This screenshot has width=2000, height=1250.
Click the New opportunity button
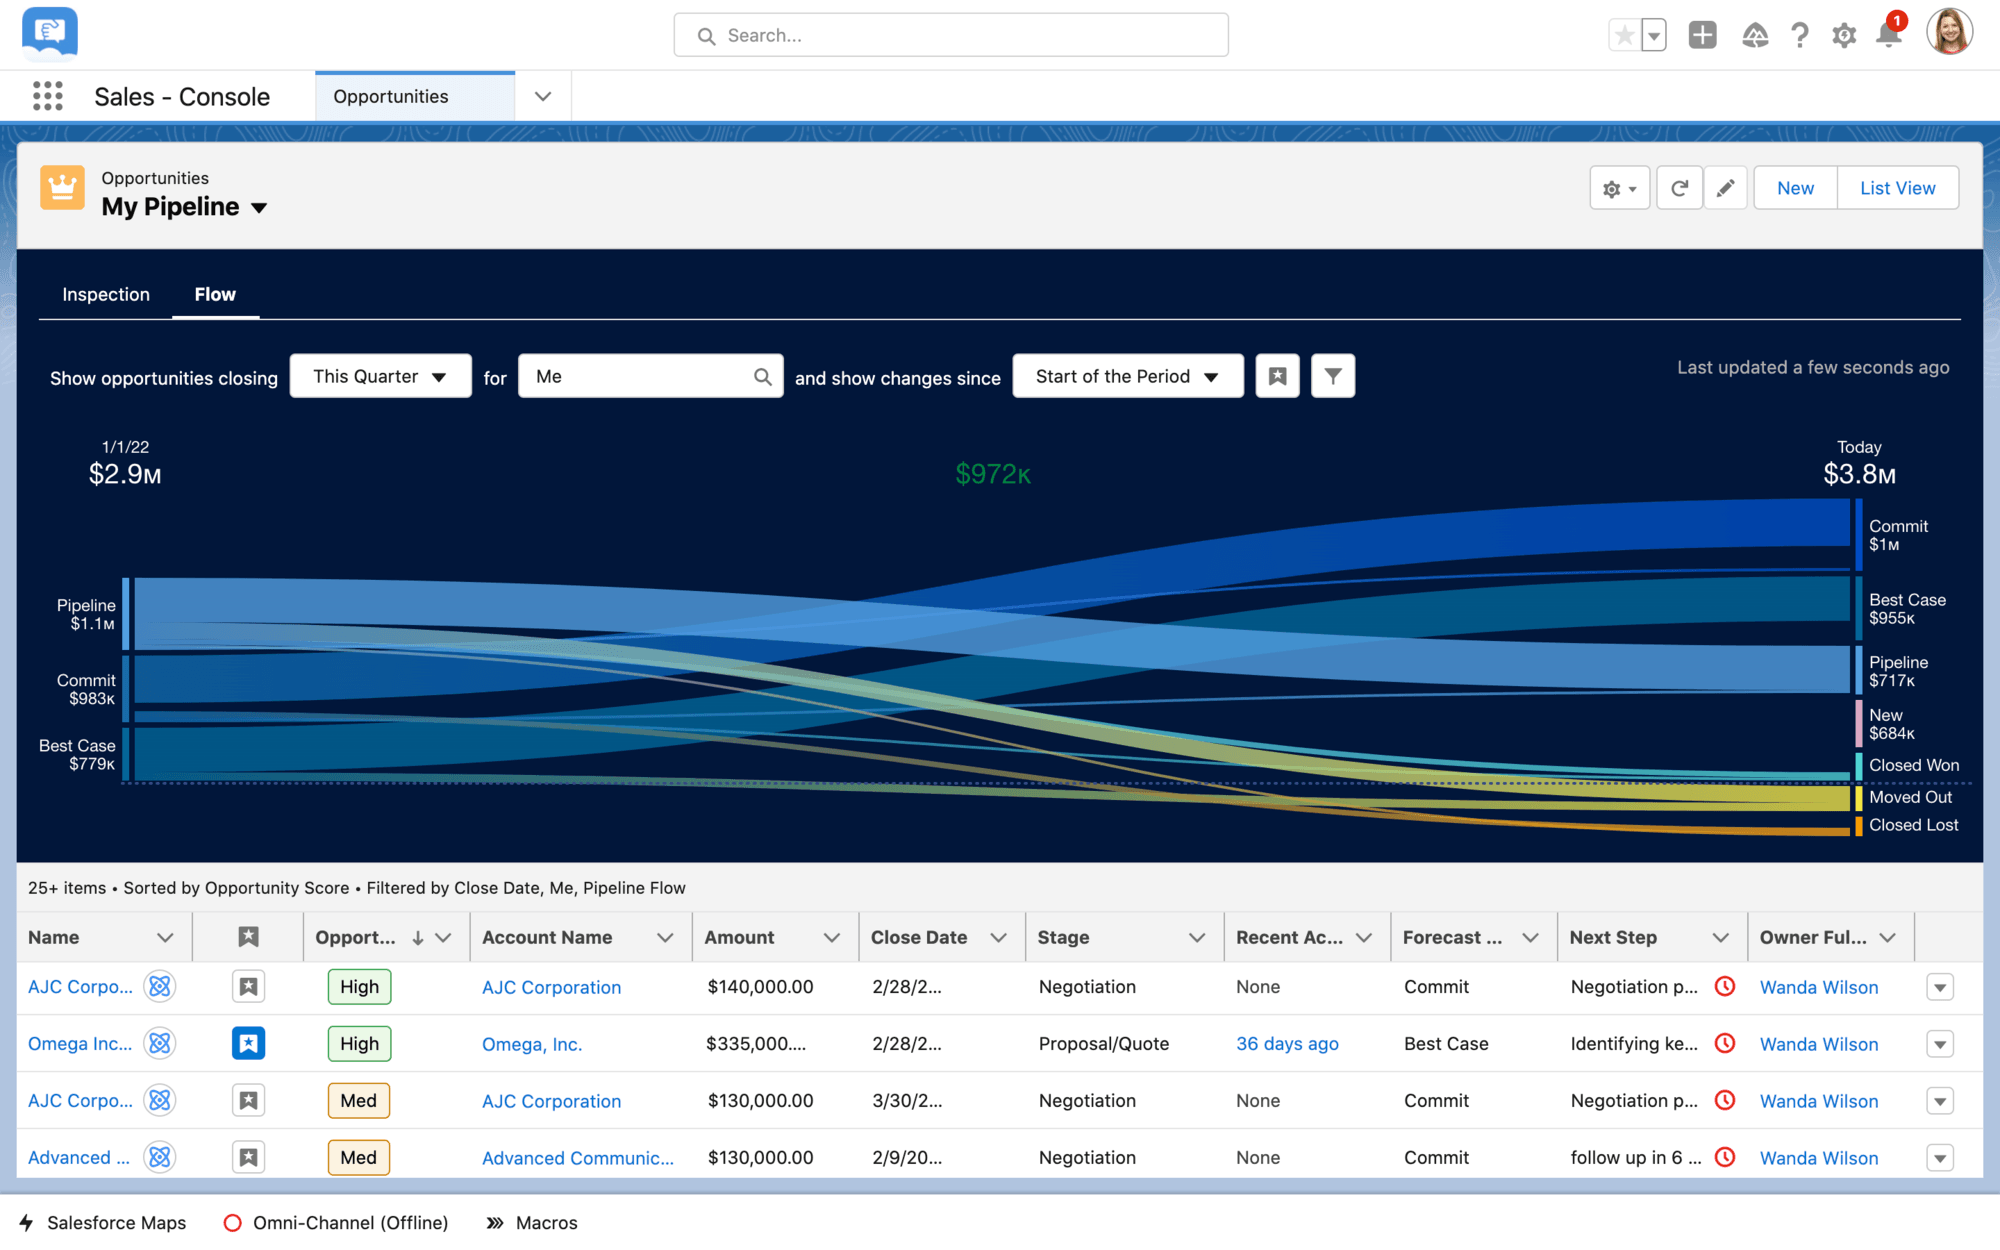[1794, 186]
